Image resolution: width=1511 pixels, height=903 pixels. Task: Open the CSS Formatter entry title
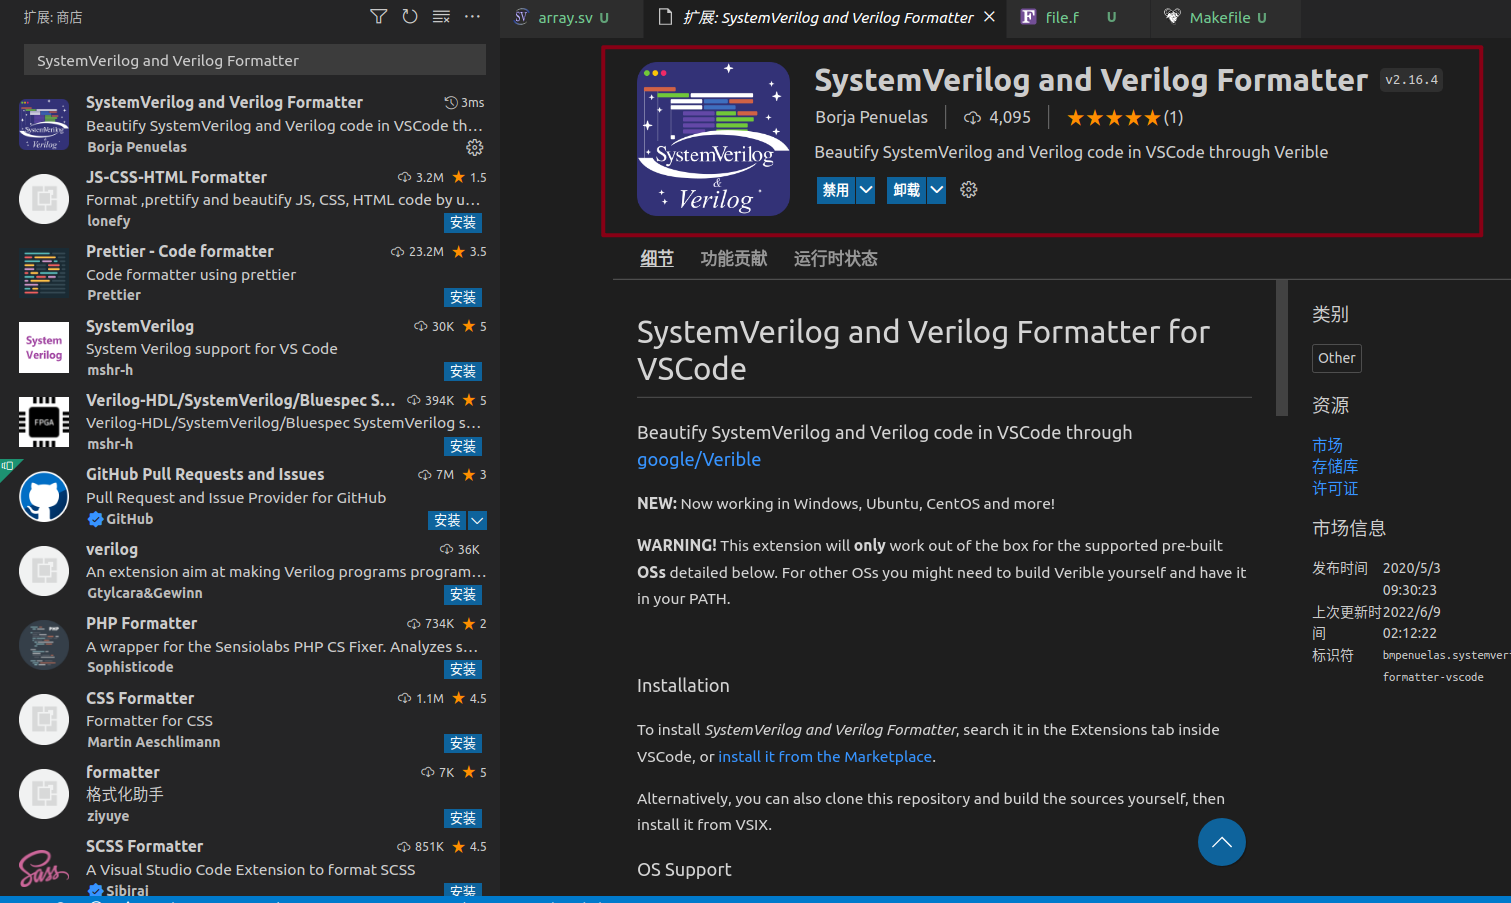(140, 698)
